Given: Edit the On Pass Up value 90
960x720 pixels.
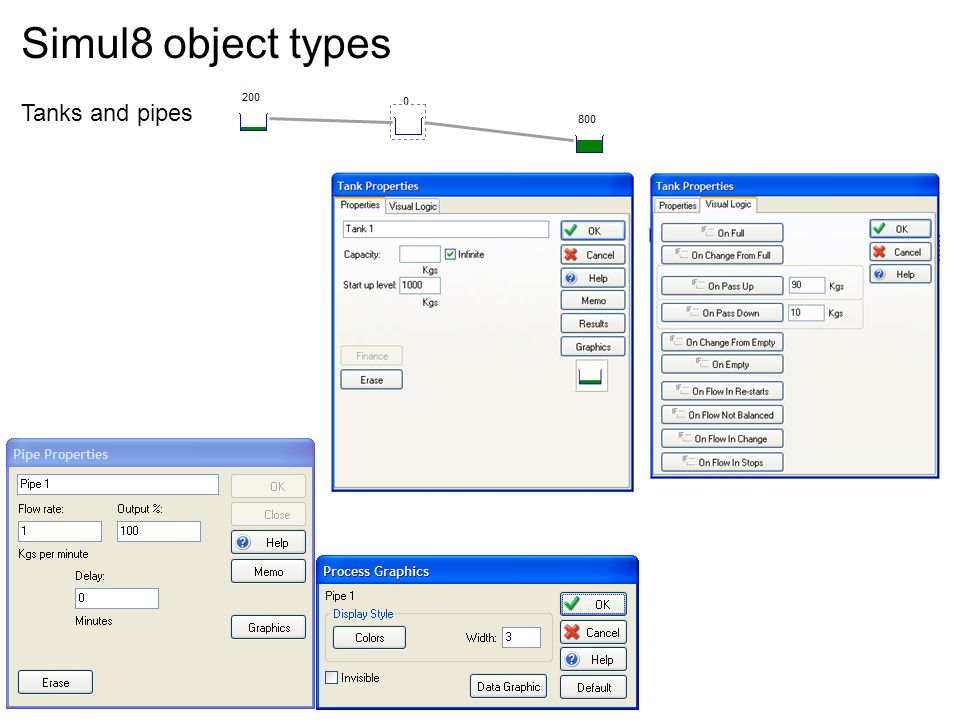Looking at the screenshot, I should [806, 285].
